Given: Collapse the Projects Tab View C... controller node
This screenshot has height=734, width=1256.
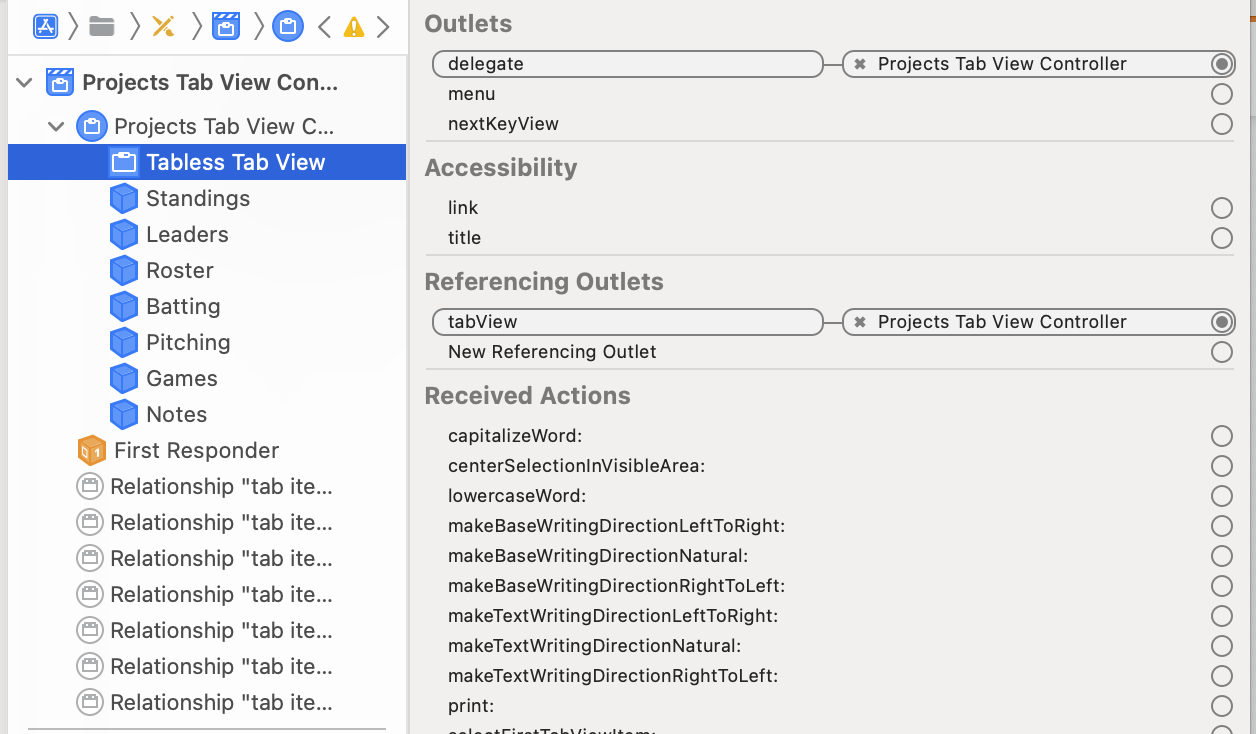Looking at the screenshot, I should pyautogui.click(x=56, y=126).
